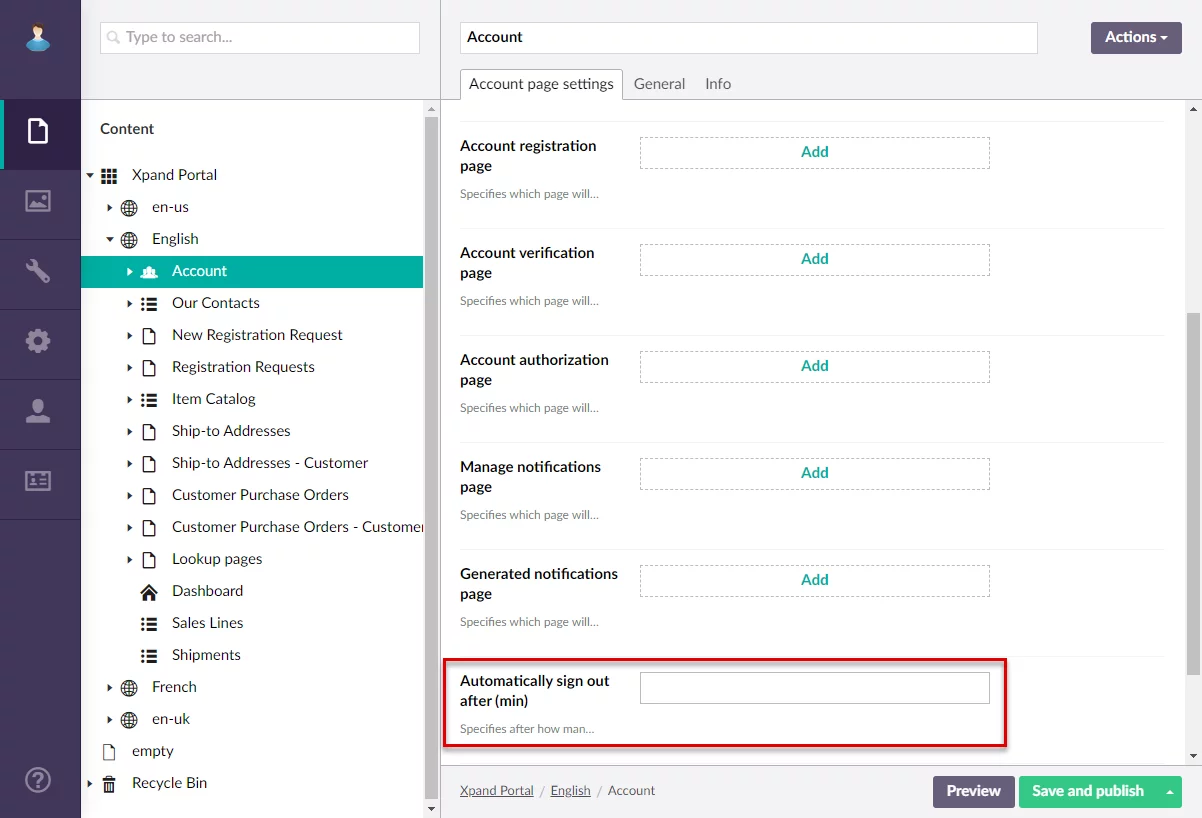Collapse the English language node
This screenshot has width=1202, height=818.
110,240
